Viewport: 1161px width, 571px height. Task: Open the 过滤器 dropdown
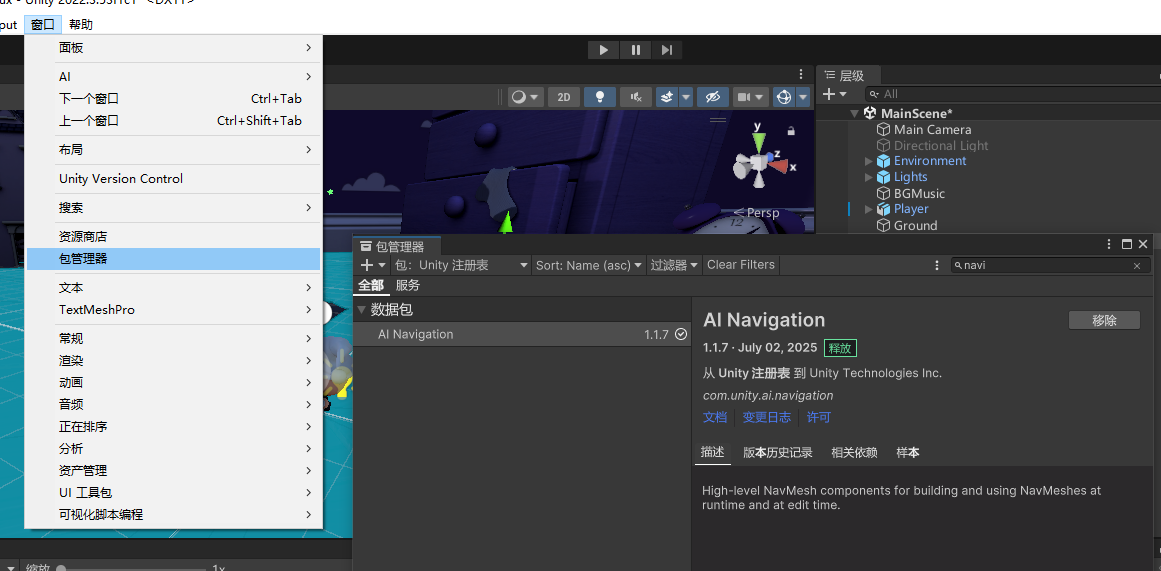click(x=675, y=264)
